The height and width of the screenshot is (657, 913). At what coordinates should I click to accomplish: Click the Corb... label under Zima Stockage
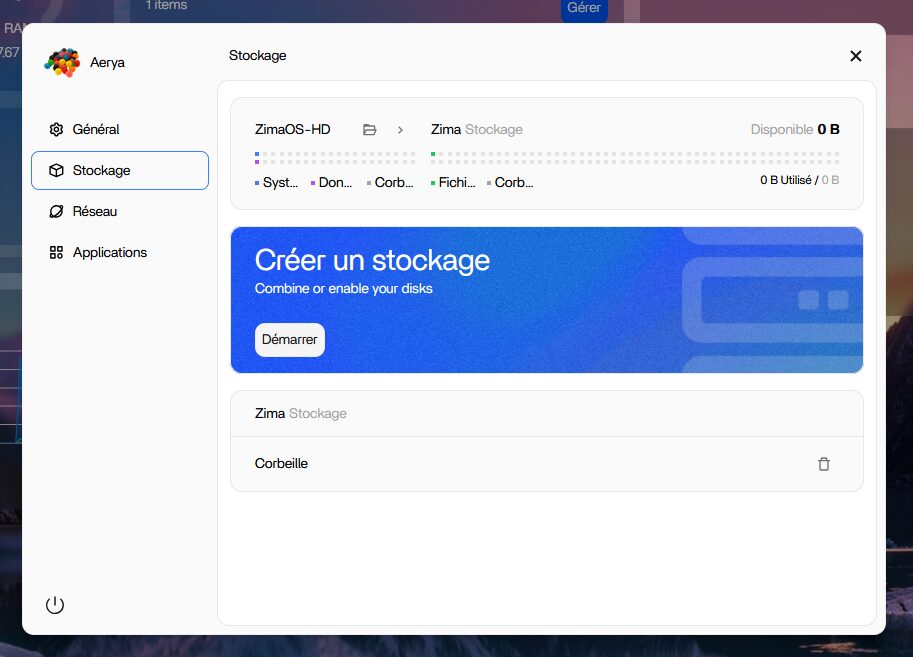(x=514, y=183)
